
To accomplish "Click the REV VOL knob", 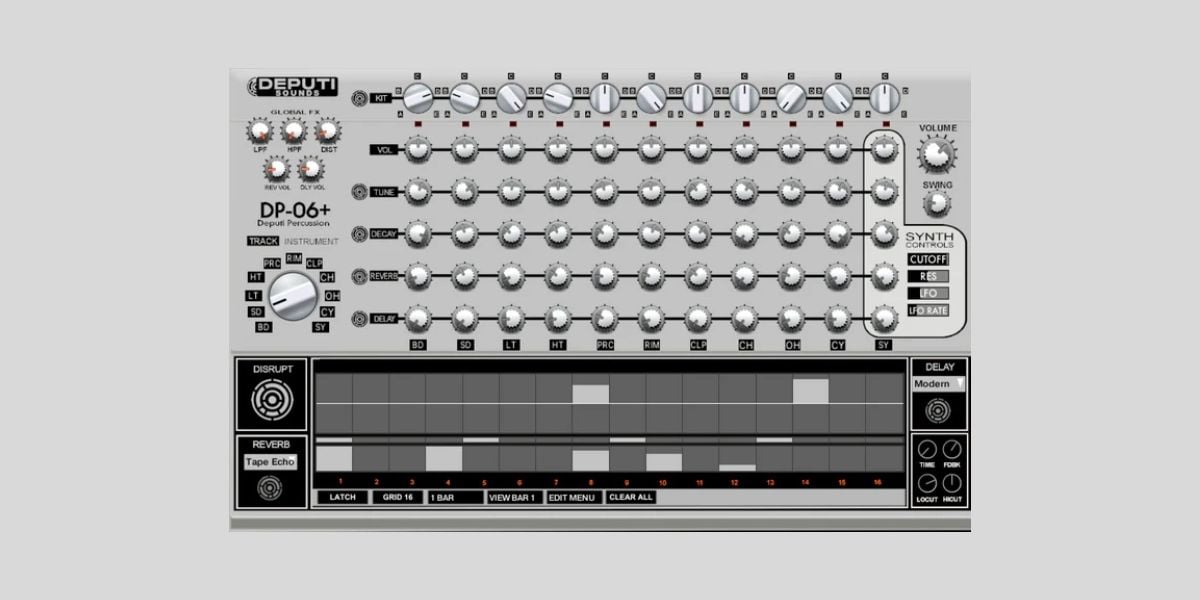I will [277, 169].
